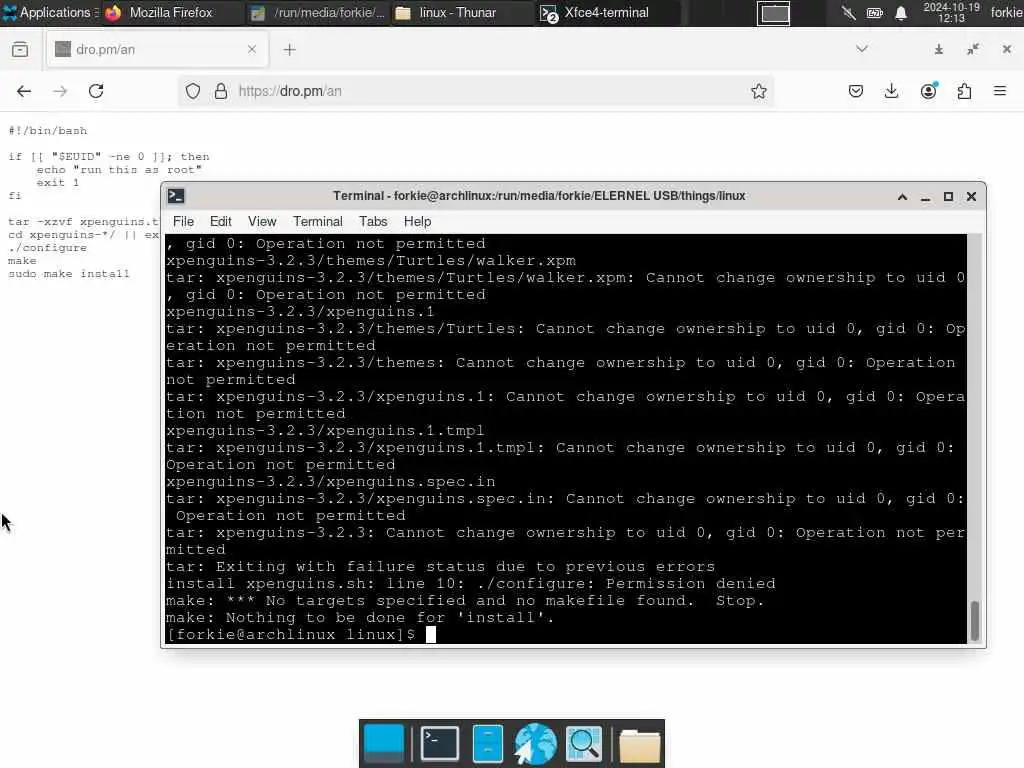
Task: Click the Firefox minimize download arrow icon
Action: tap(938, 49)
